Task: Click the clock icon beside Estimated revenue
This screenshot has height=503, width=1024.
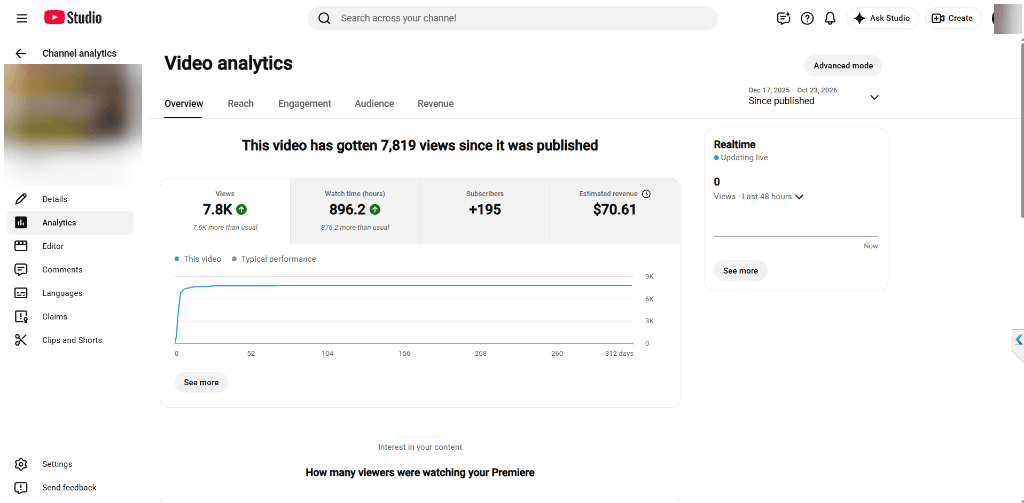Action: [647, 193]
